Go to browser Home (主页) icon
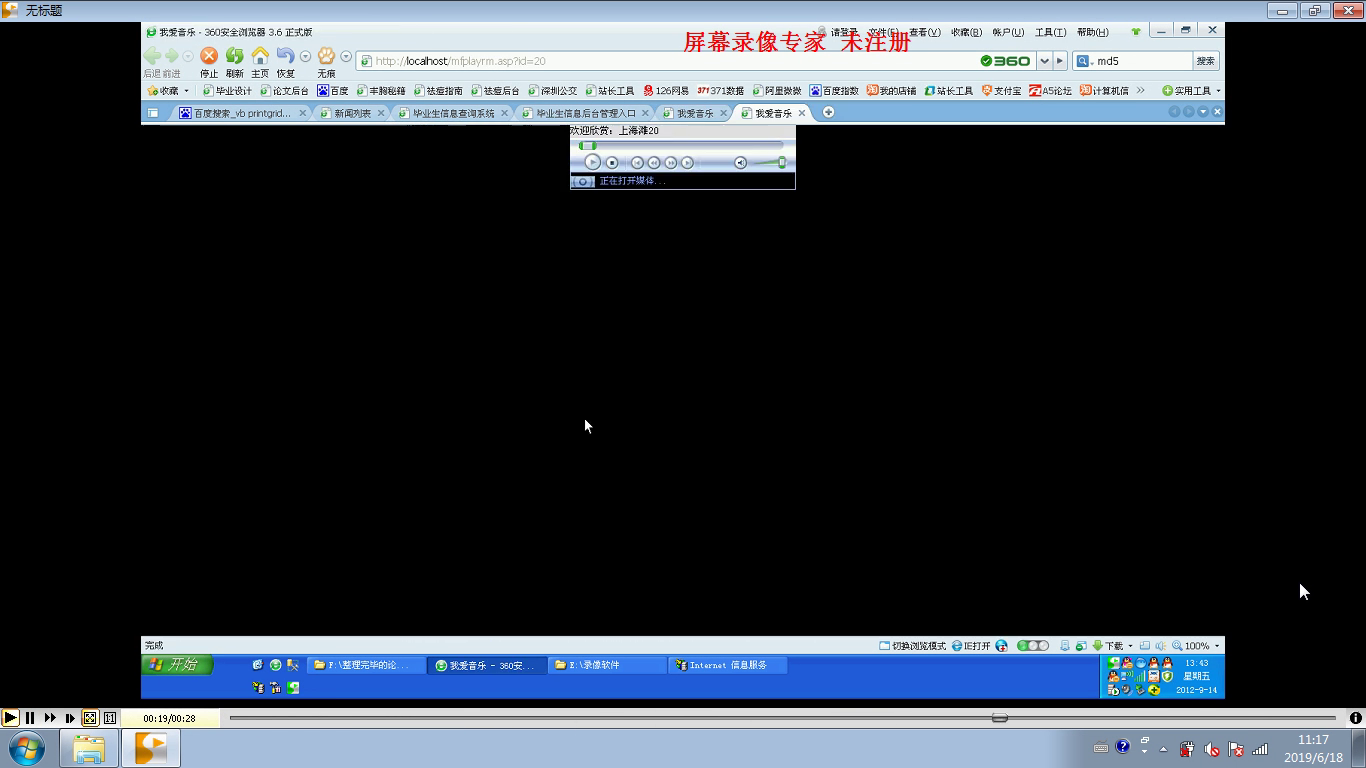The width and height of the screenshot is (1366, 768). 260,56
